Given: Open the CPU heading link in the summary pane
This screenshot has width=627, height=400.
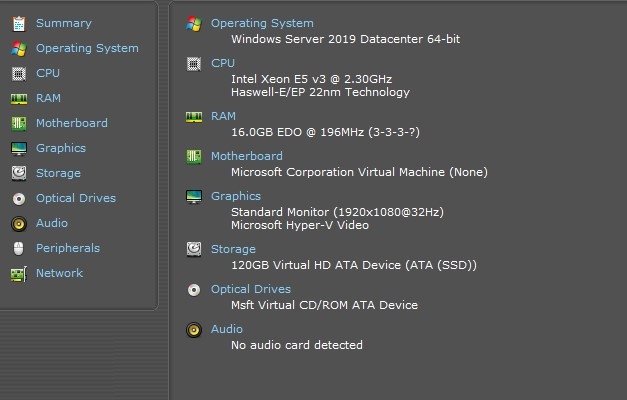Looking at the screenshot, I should 223,63.
